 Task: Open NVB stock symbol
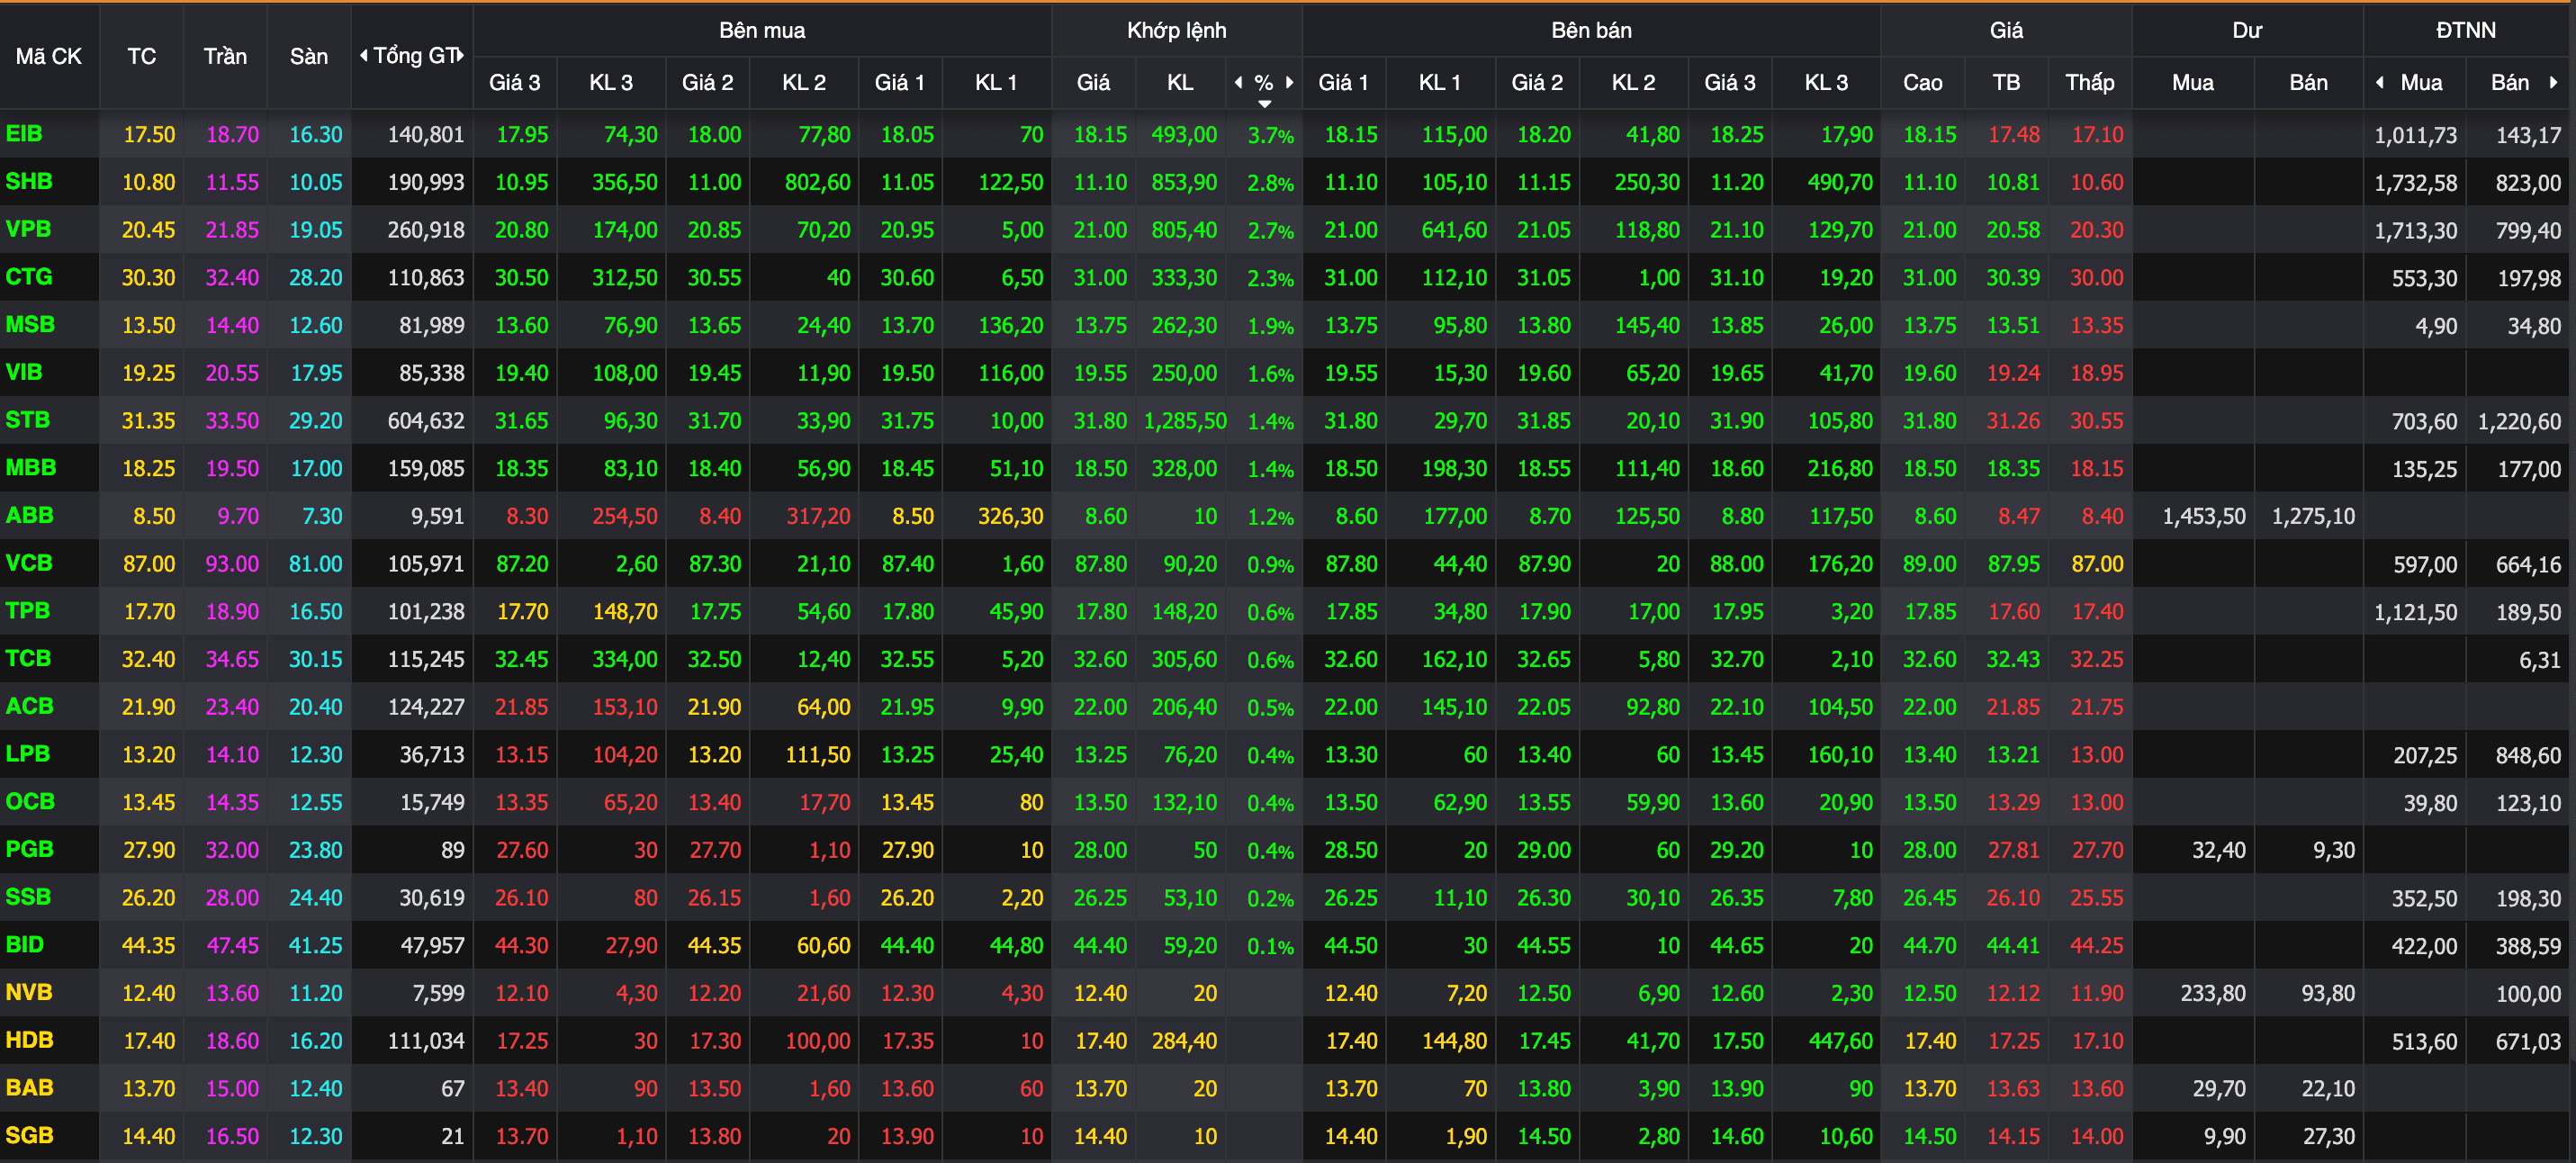pos(28,992)
